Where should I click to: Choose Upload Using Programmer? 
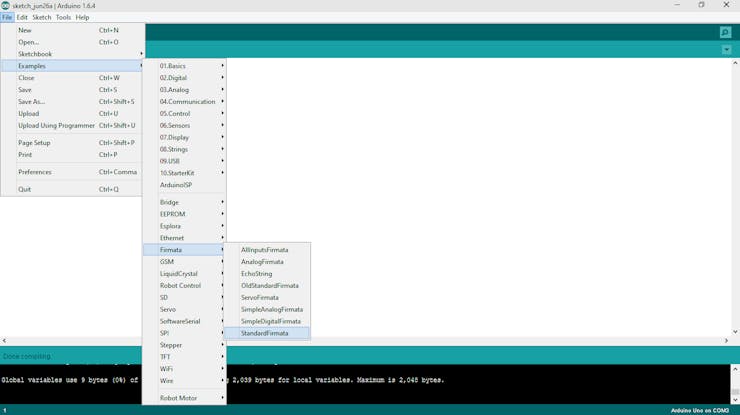(x=56, y=126)
